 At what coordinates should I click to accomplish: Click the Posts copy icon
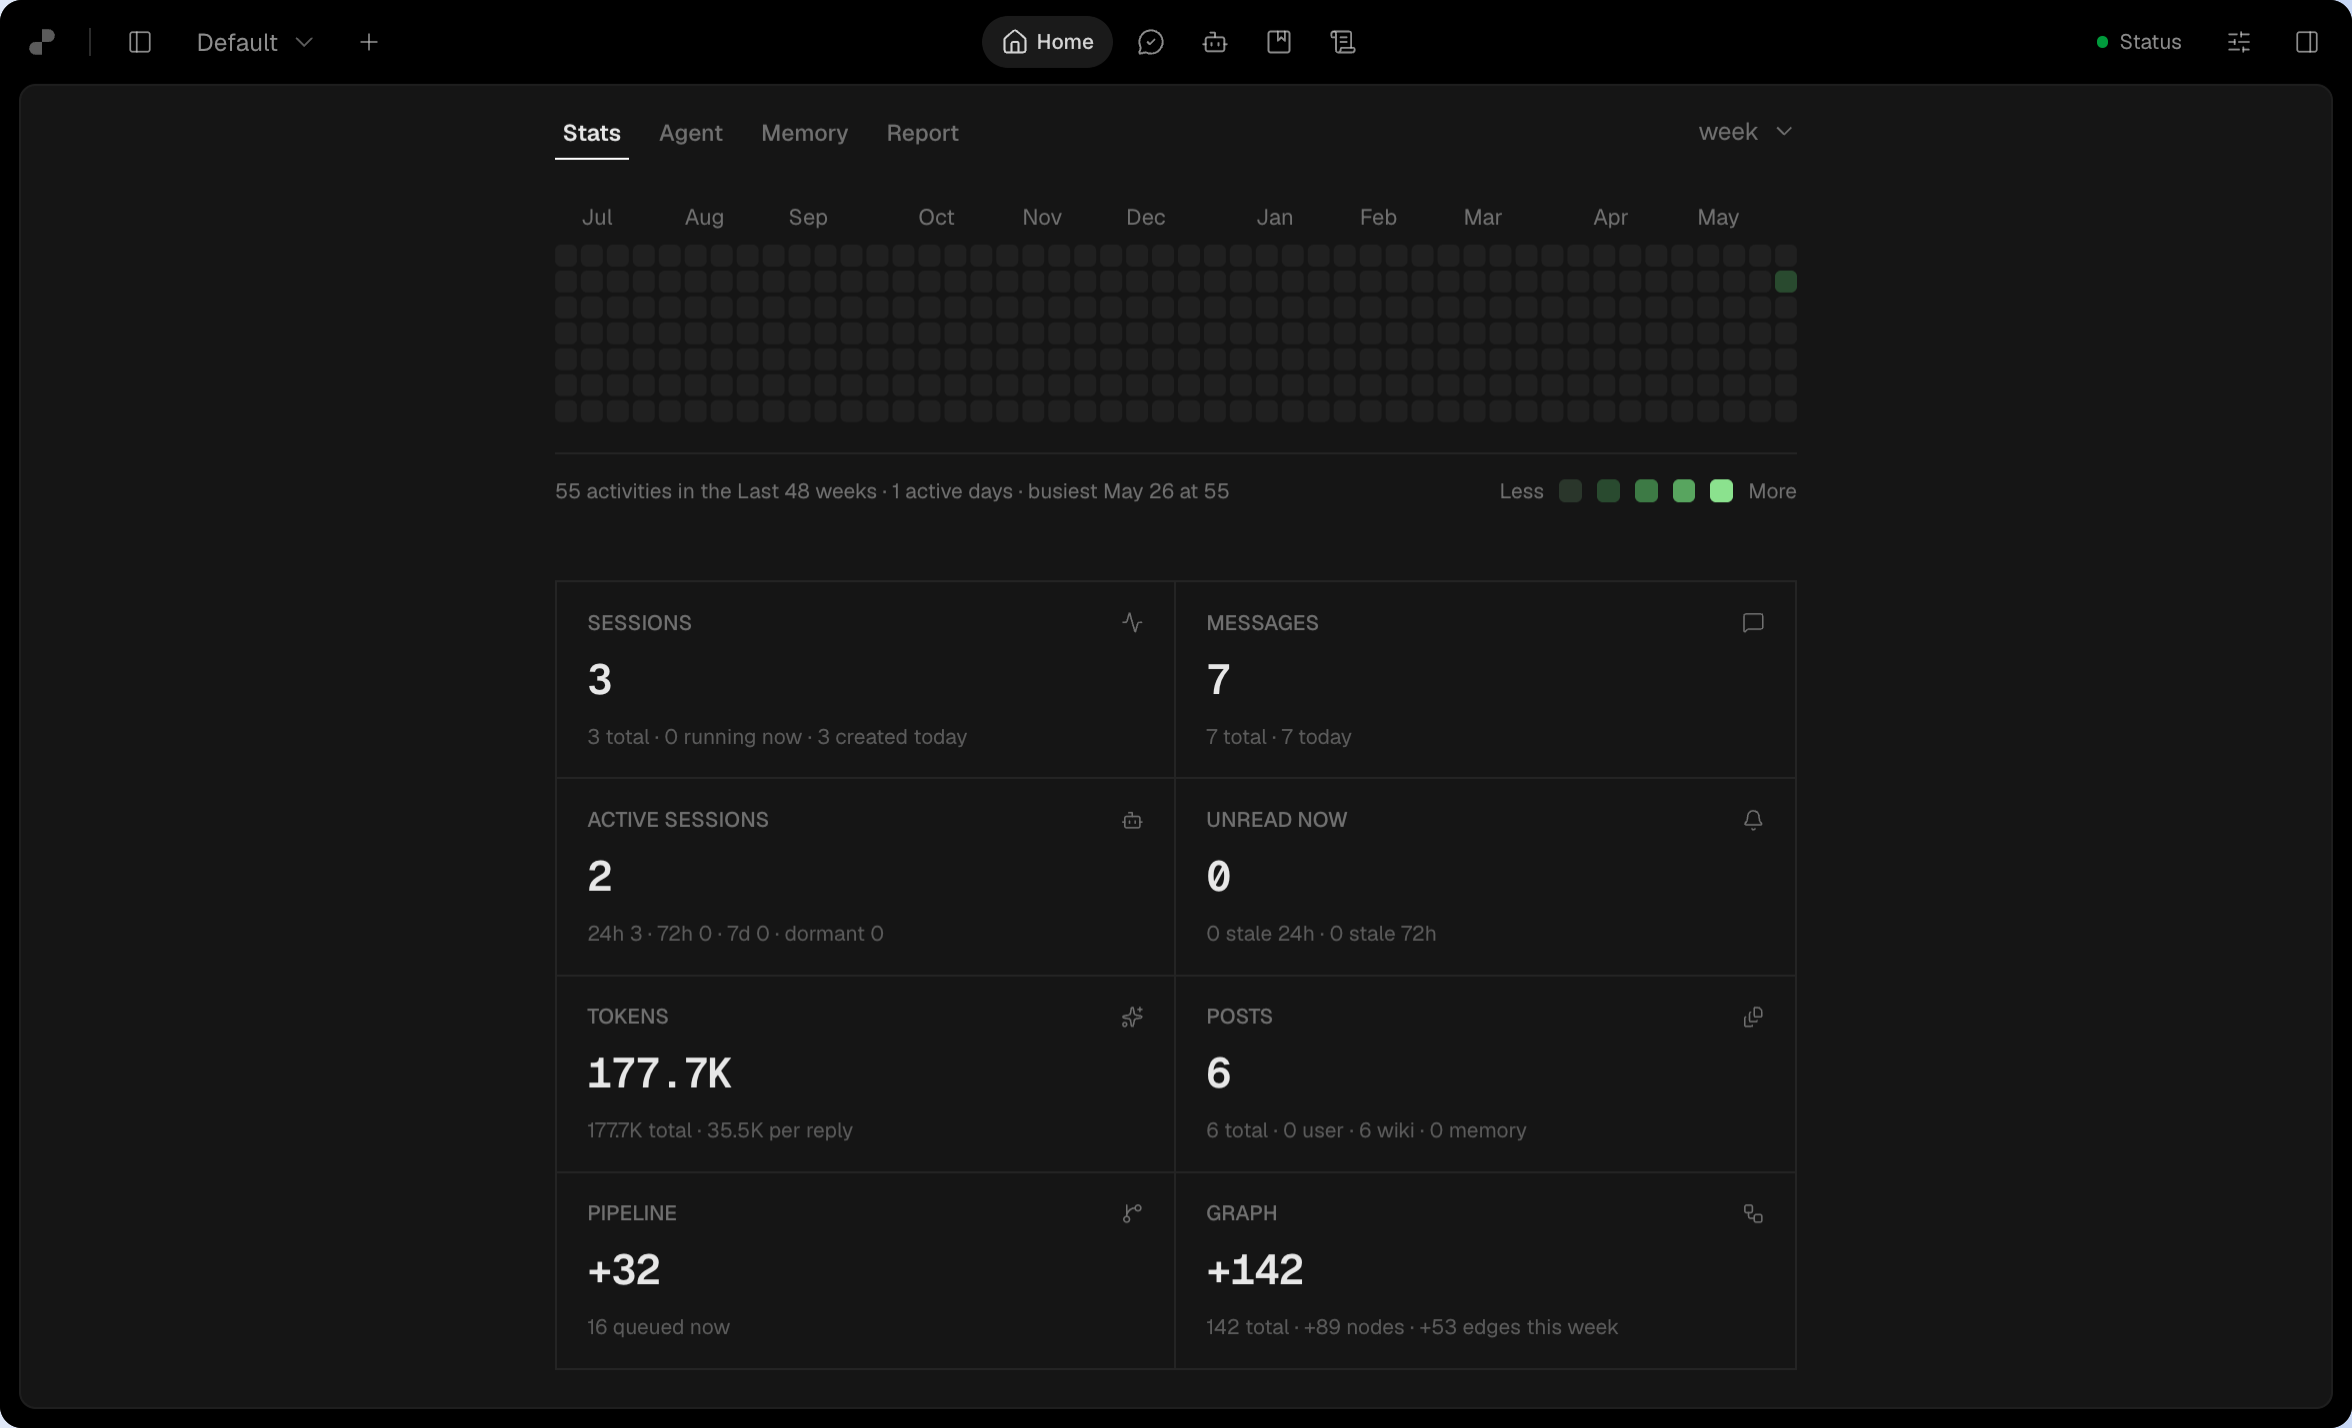[x=1753, y=1017]
